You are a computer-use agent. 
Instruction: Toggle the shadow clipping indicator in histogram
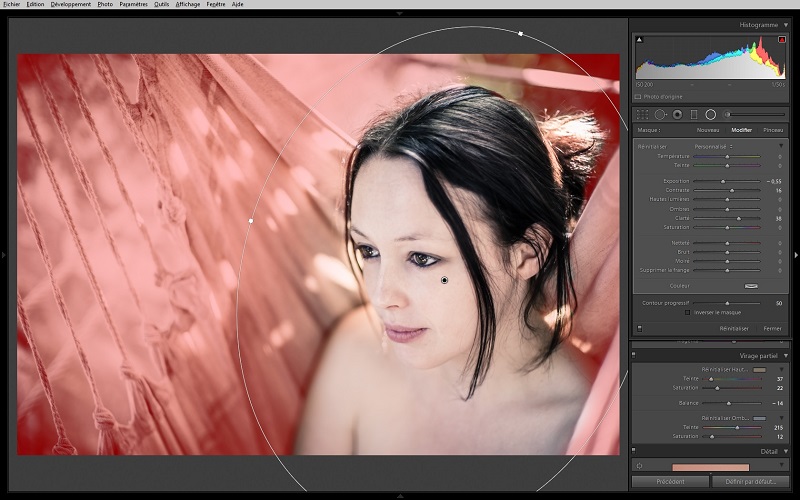coord(640,40)
